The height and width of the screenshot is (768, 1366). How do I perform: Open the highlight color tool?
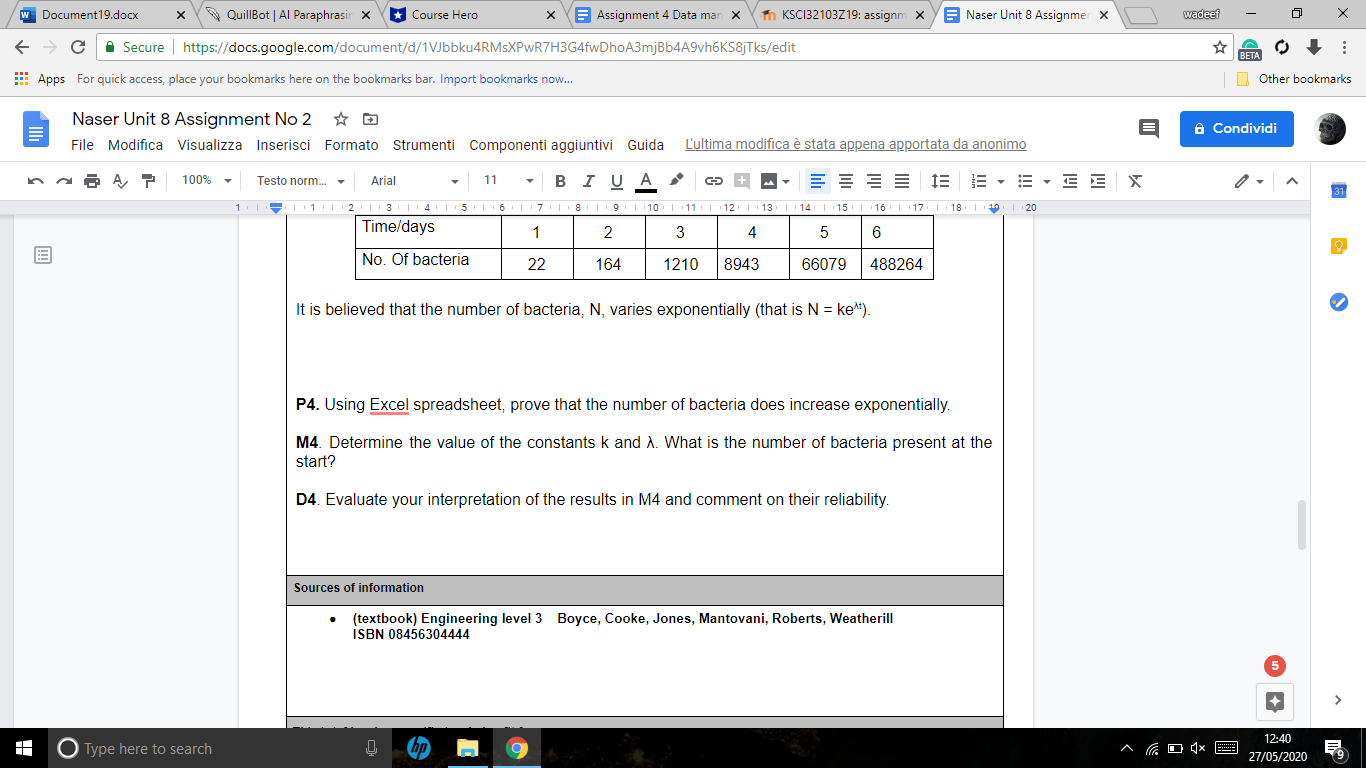(x=676, y=181)
